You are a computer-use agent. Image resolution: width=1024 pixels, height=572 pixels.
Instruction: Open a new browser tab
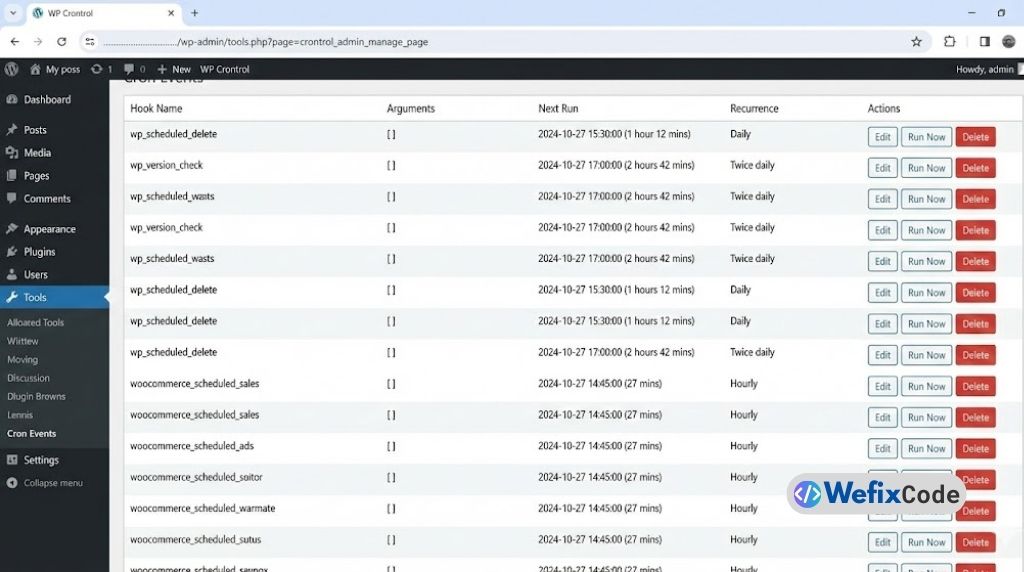click(195, 13)
